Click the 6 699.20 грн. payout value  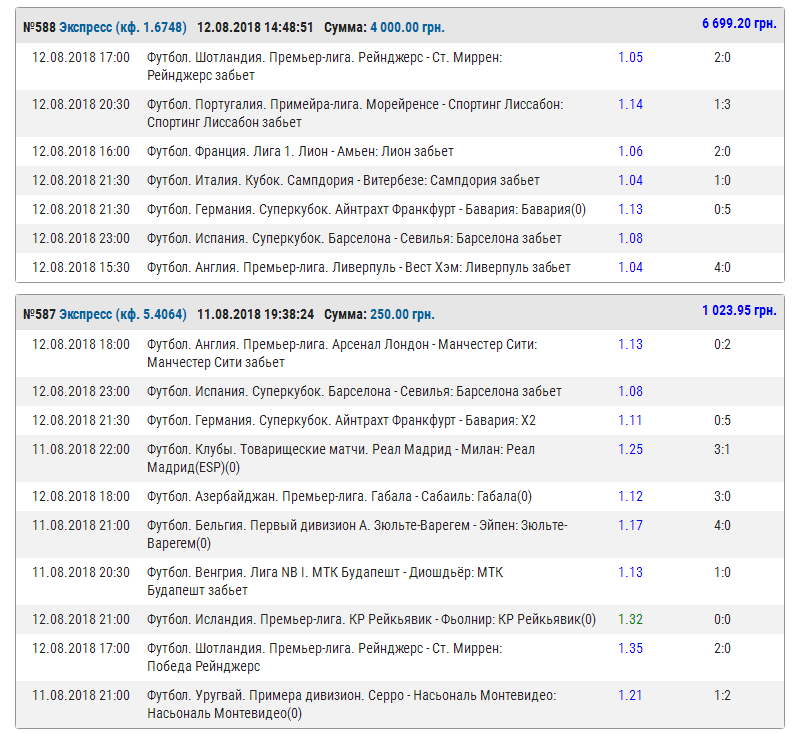739,23
